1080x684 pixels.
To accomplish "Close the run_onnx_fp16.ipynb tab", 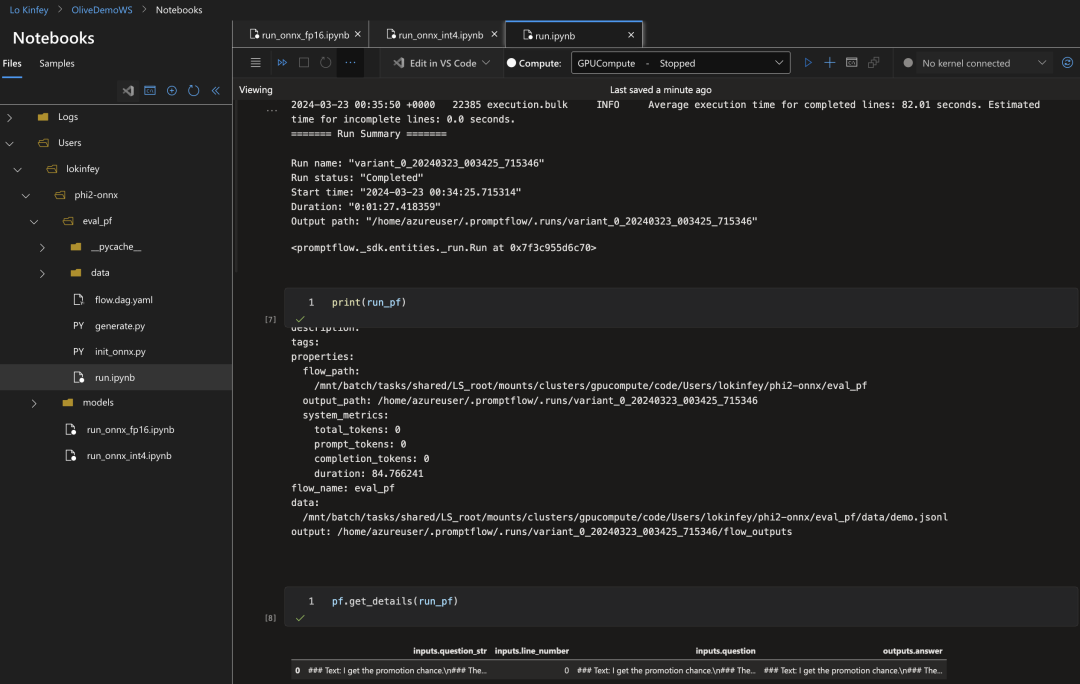I will 357,34.
